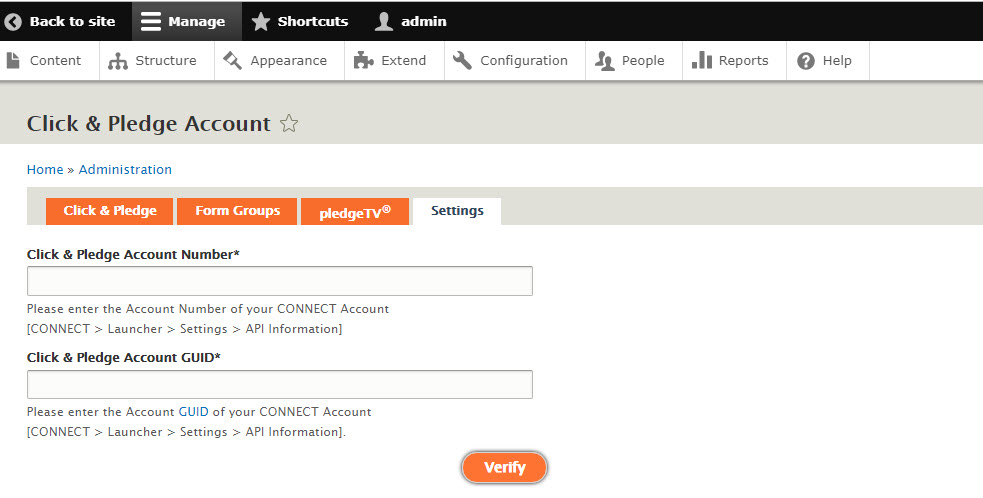This screenshot has width=983, height=498.
Task: Focus the Click & Pledge Account Number field
Action: [x=280, y=281]
